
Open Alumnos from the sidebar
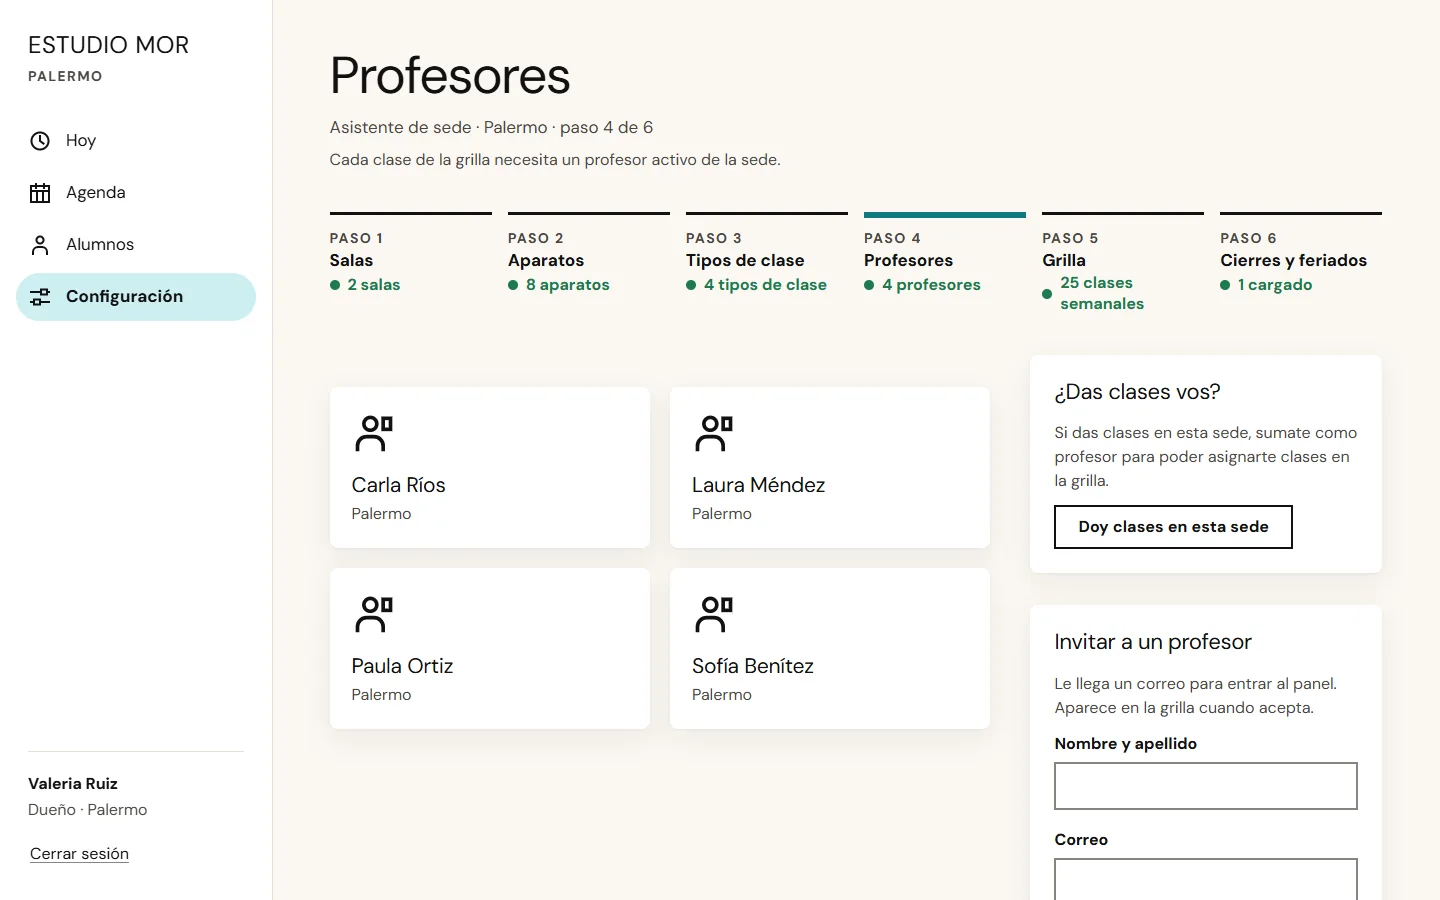point(136,245)
